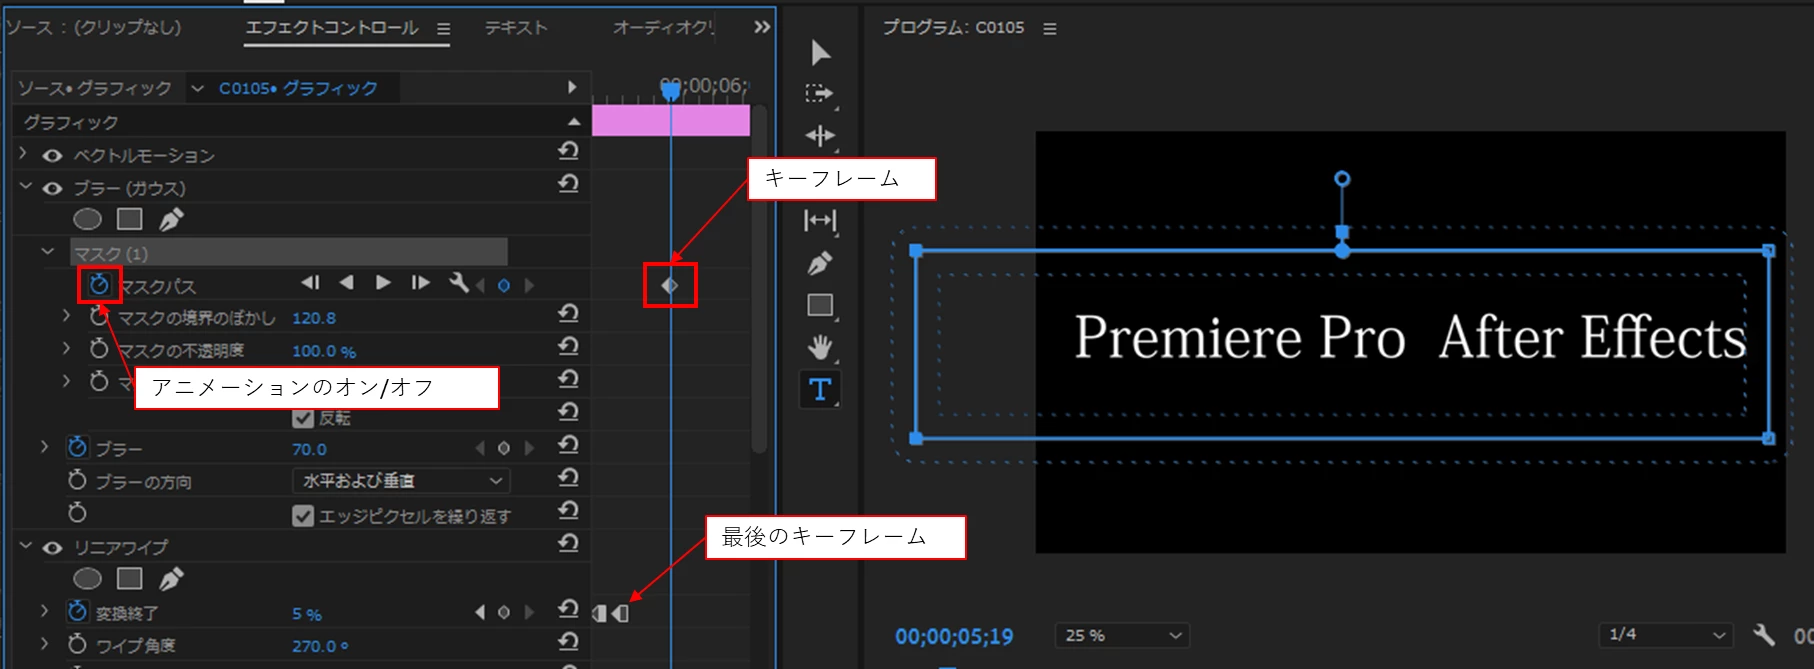1814x669 pixels.
Task: Go to next keyframe in ブラー row
Action: click(x=529, y=448)
